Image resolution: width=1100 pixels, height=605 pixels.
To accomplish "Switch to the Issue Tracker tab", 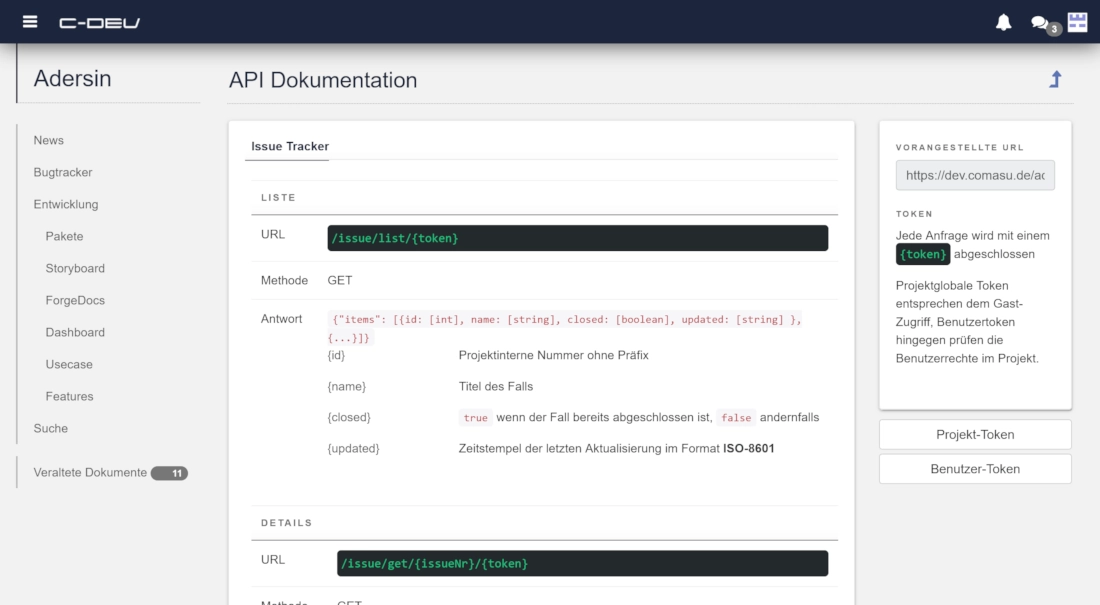I will (x=290, y=146).
